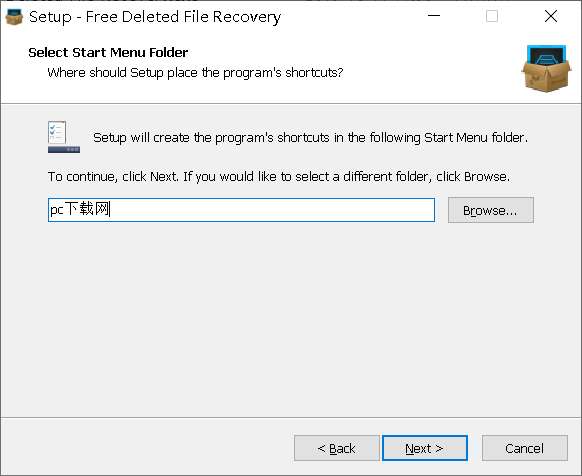Click the window title 'Setup - Free Deleted File Recovery'
This screenshot has width=582, height=476.
click(155, 17)
